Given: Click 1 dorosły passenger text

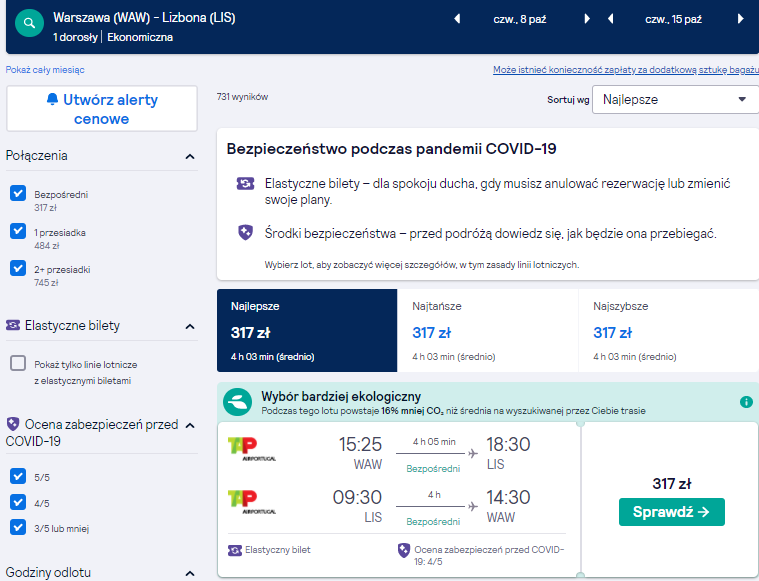Looking at the screenshot, I should pyautogui.click(x=75, y=37).
